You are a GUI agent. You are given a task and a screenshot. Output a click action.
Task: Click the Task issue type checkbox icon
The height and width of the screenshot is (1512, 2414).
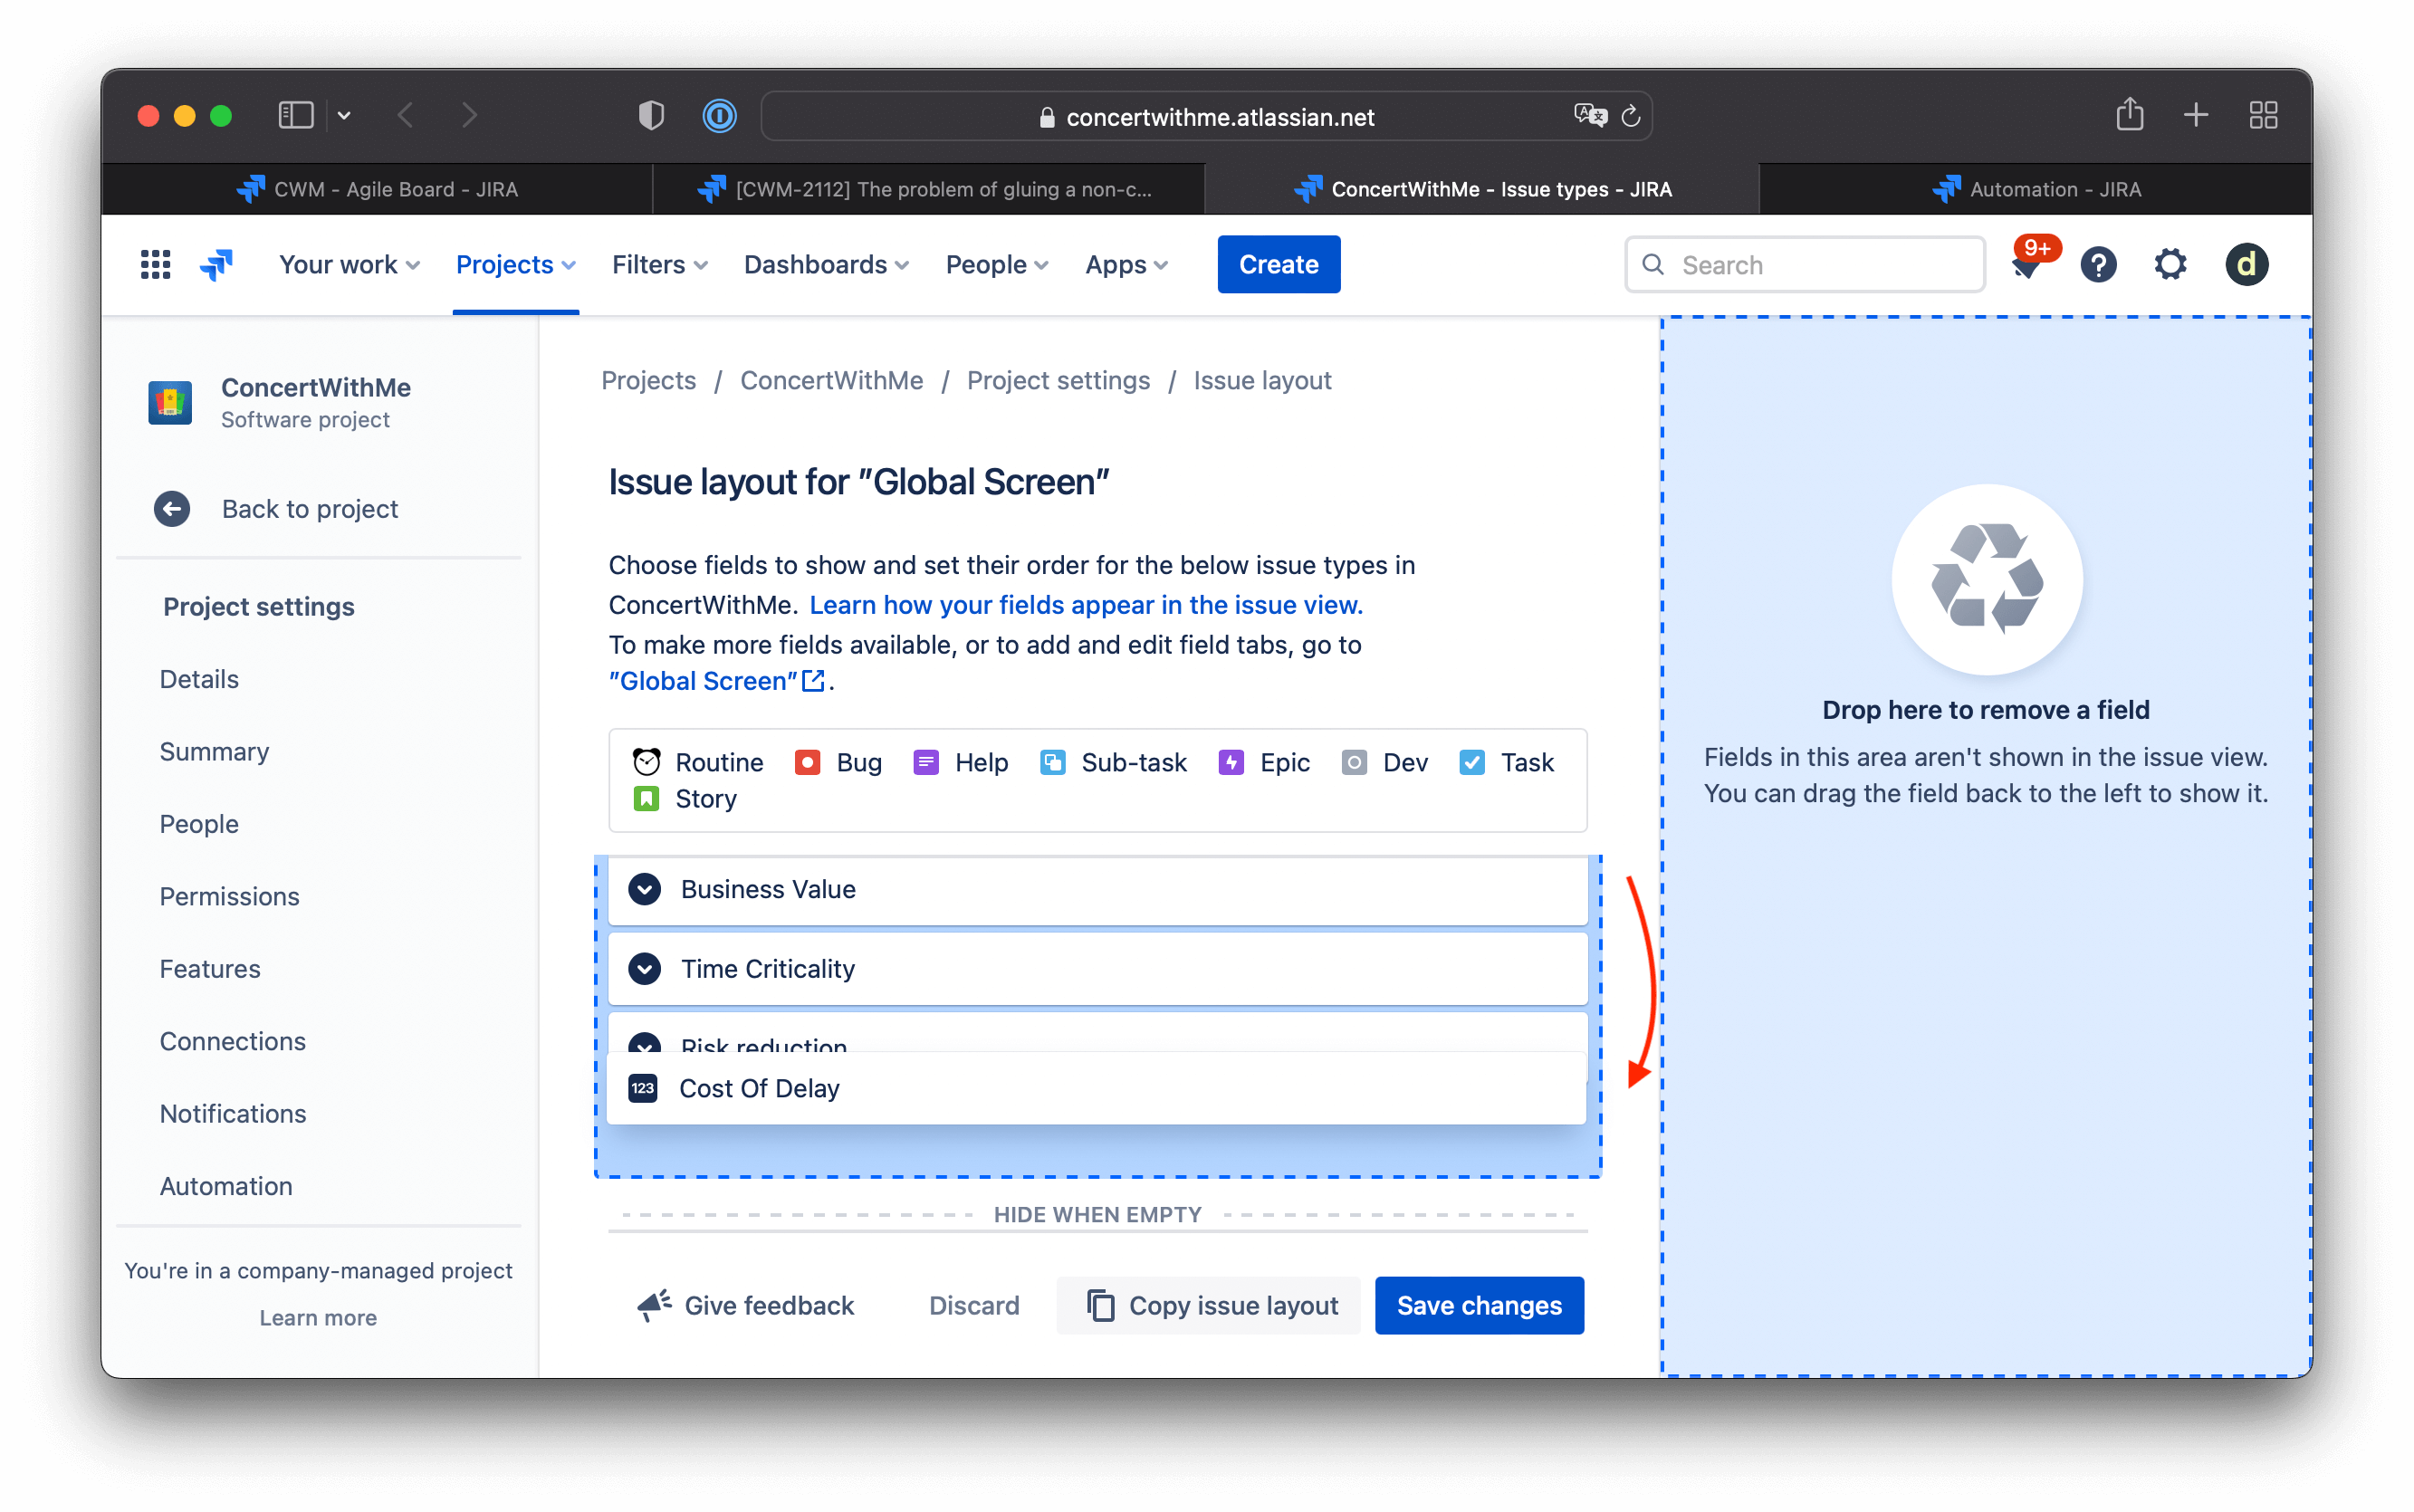pos(1472,762)
